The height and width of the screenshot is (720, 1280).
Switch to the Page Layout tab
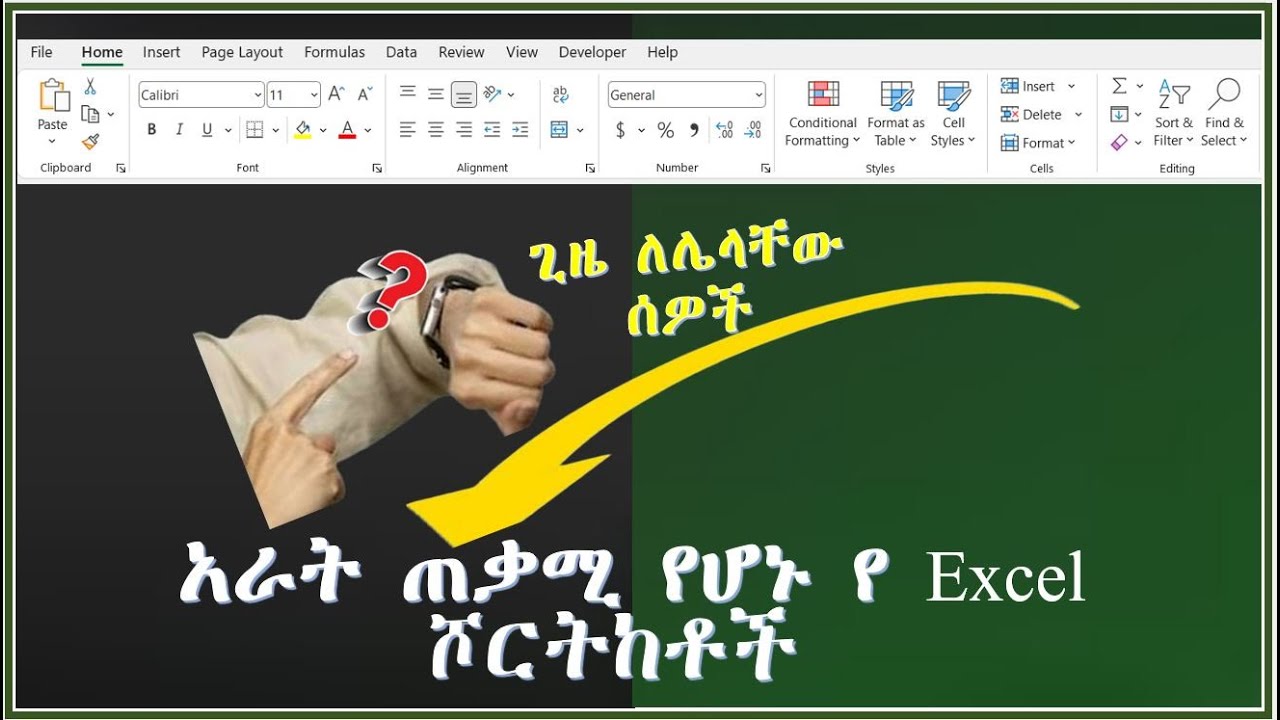click(242, 52)
